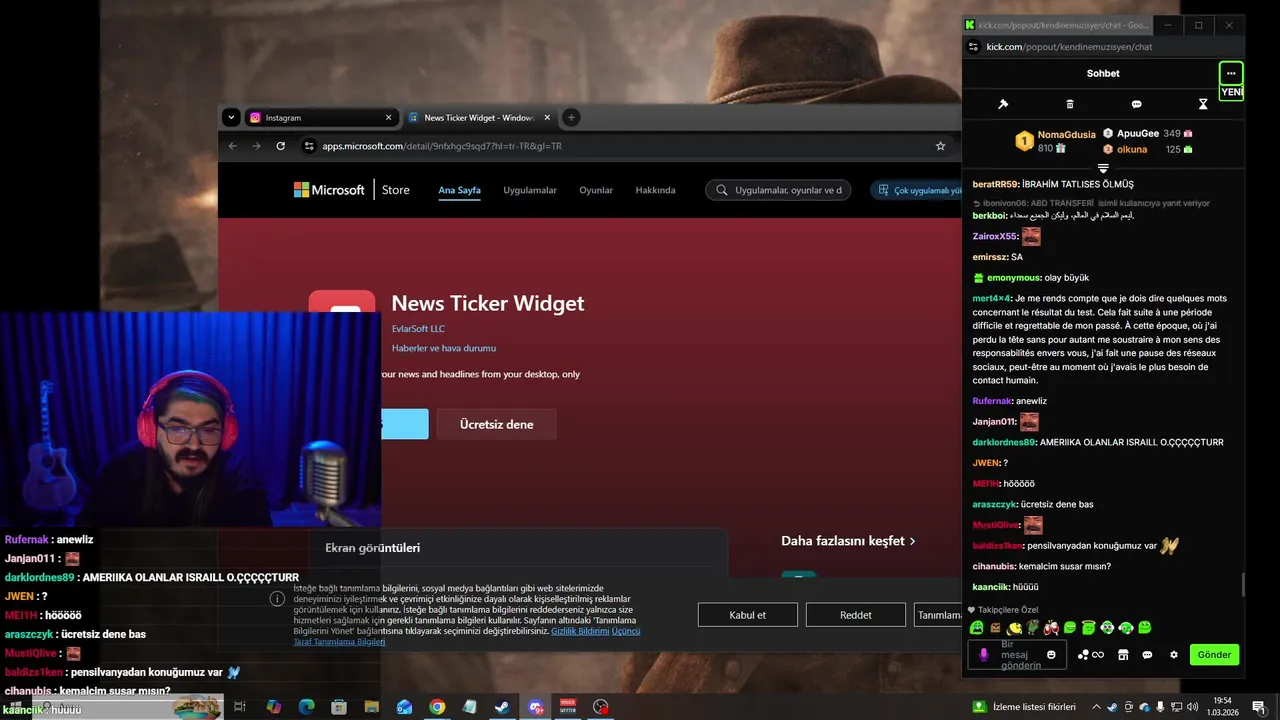Click the purple microphone icon in message box

(x=984, y=654)
